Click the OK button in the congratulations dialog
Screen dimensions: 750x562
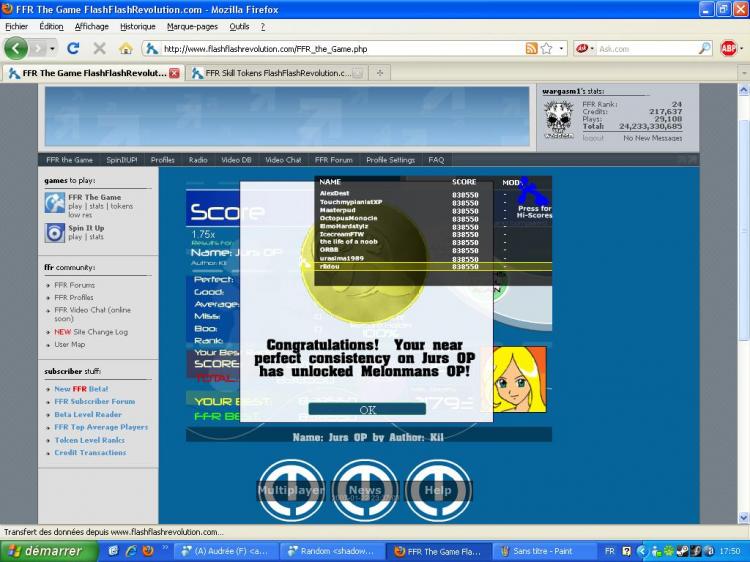click(367, 409)
